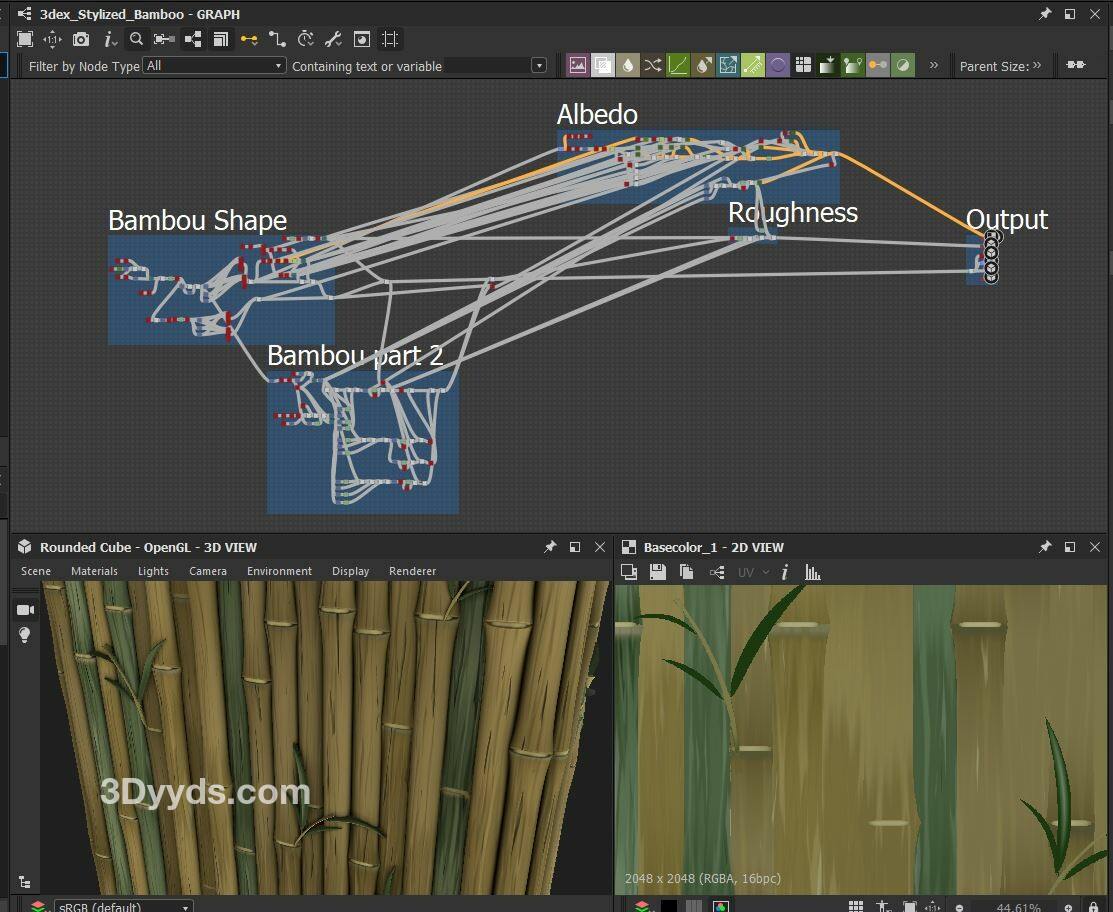Pin the Graph panel
Screen dimensions: 1113x912
1045,14
